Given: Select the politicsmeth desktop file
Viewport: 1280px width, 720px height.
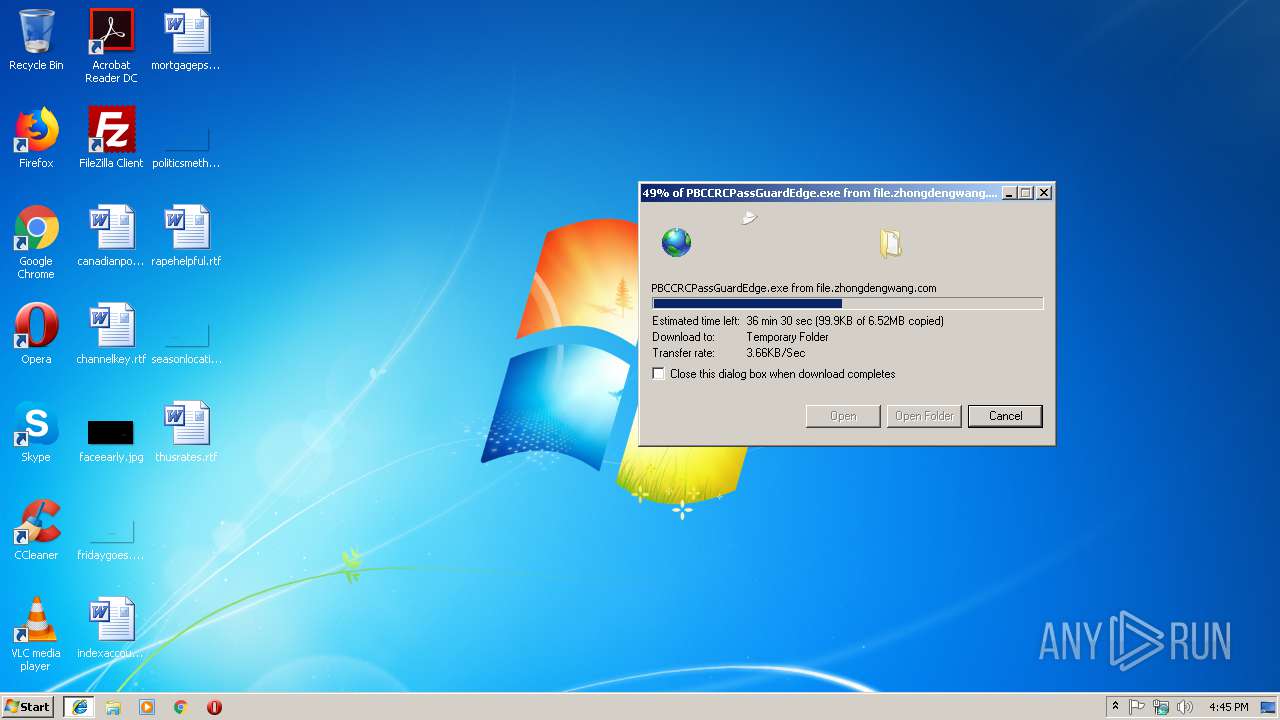Looking at the screenshot, I should 186,148.
